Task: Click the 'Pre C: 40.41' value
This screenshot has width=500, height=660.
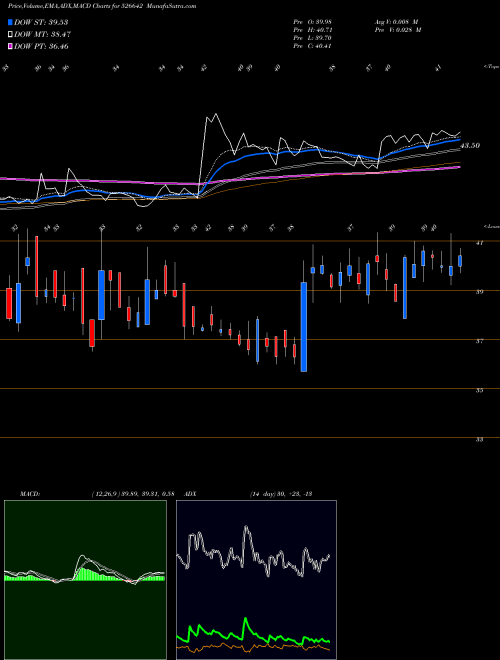Action: tap(312, 46)
